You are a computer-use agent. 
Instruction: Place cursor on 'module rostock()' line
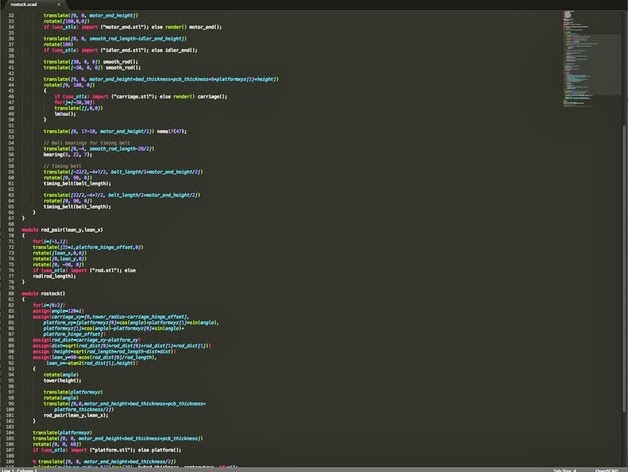coord(43,294)
